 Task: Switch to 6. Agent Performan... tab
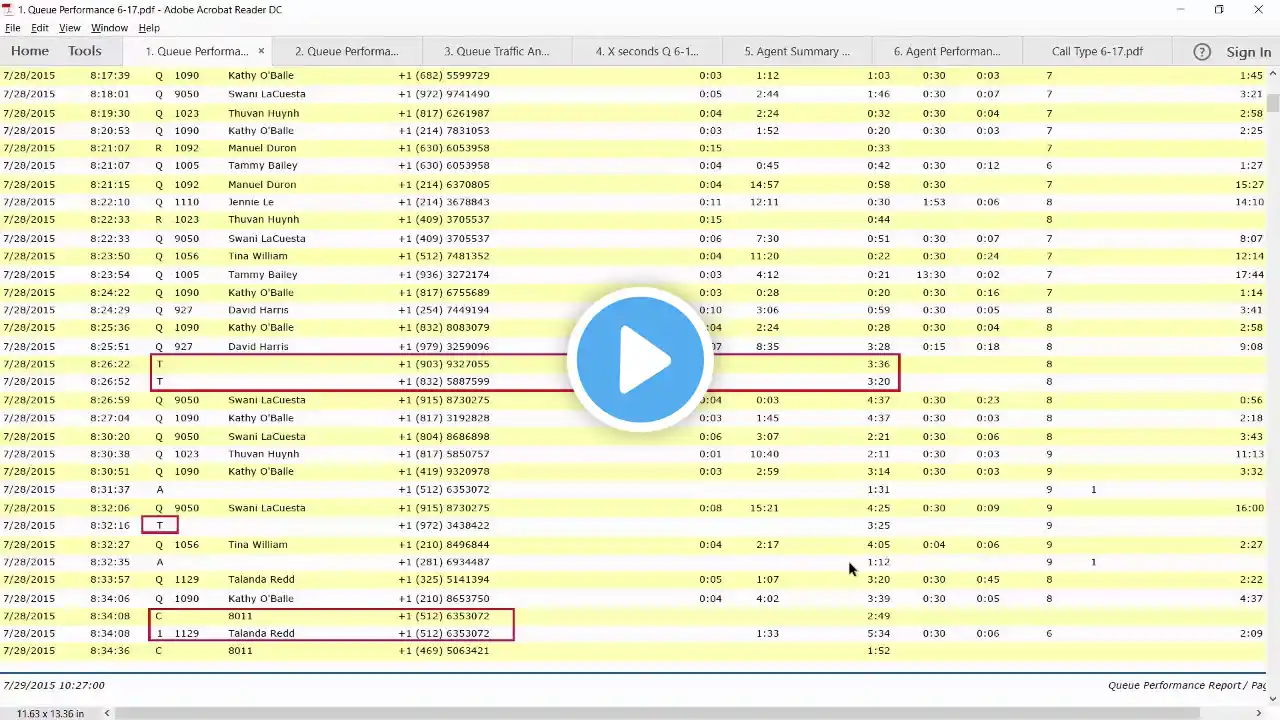(x=947, y=51)
